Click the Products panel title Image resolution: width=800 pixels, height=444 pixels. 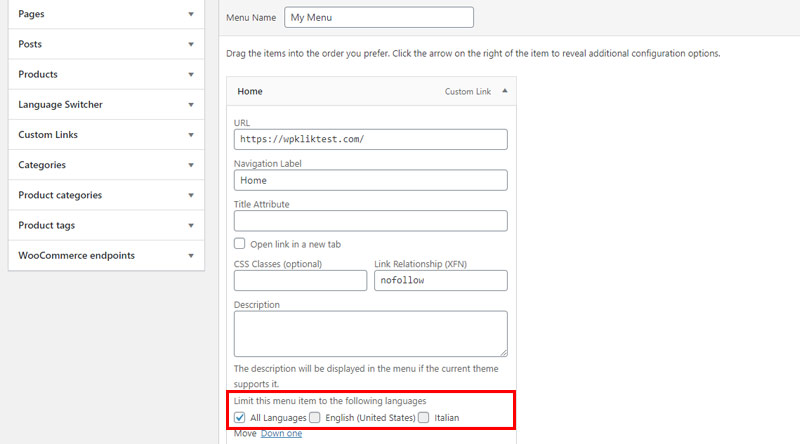coord(38,74)
